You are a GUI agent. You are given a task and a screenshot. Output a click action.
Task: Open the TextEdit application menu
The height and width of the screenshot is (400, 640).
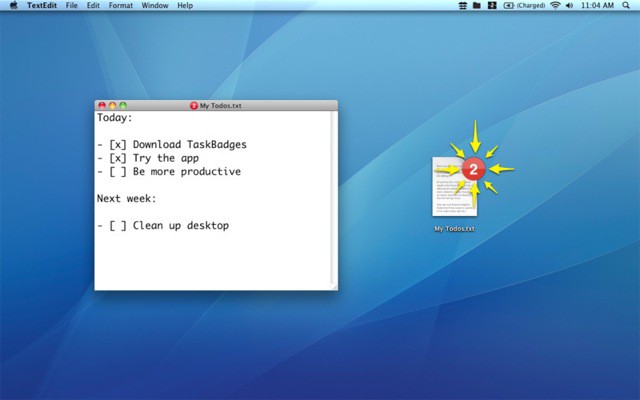click(41, 6)
